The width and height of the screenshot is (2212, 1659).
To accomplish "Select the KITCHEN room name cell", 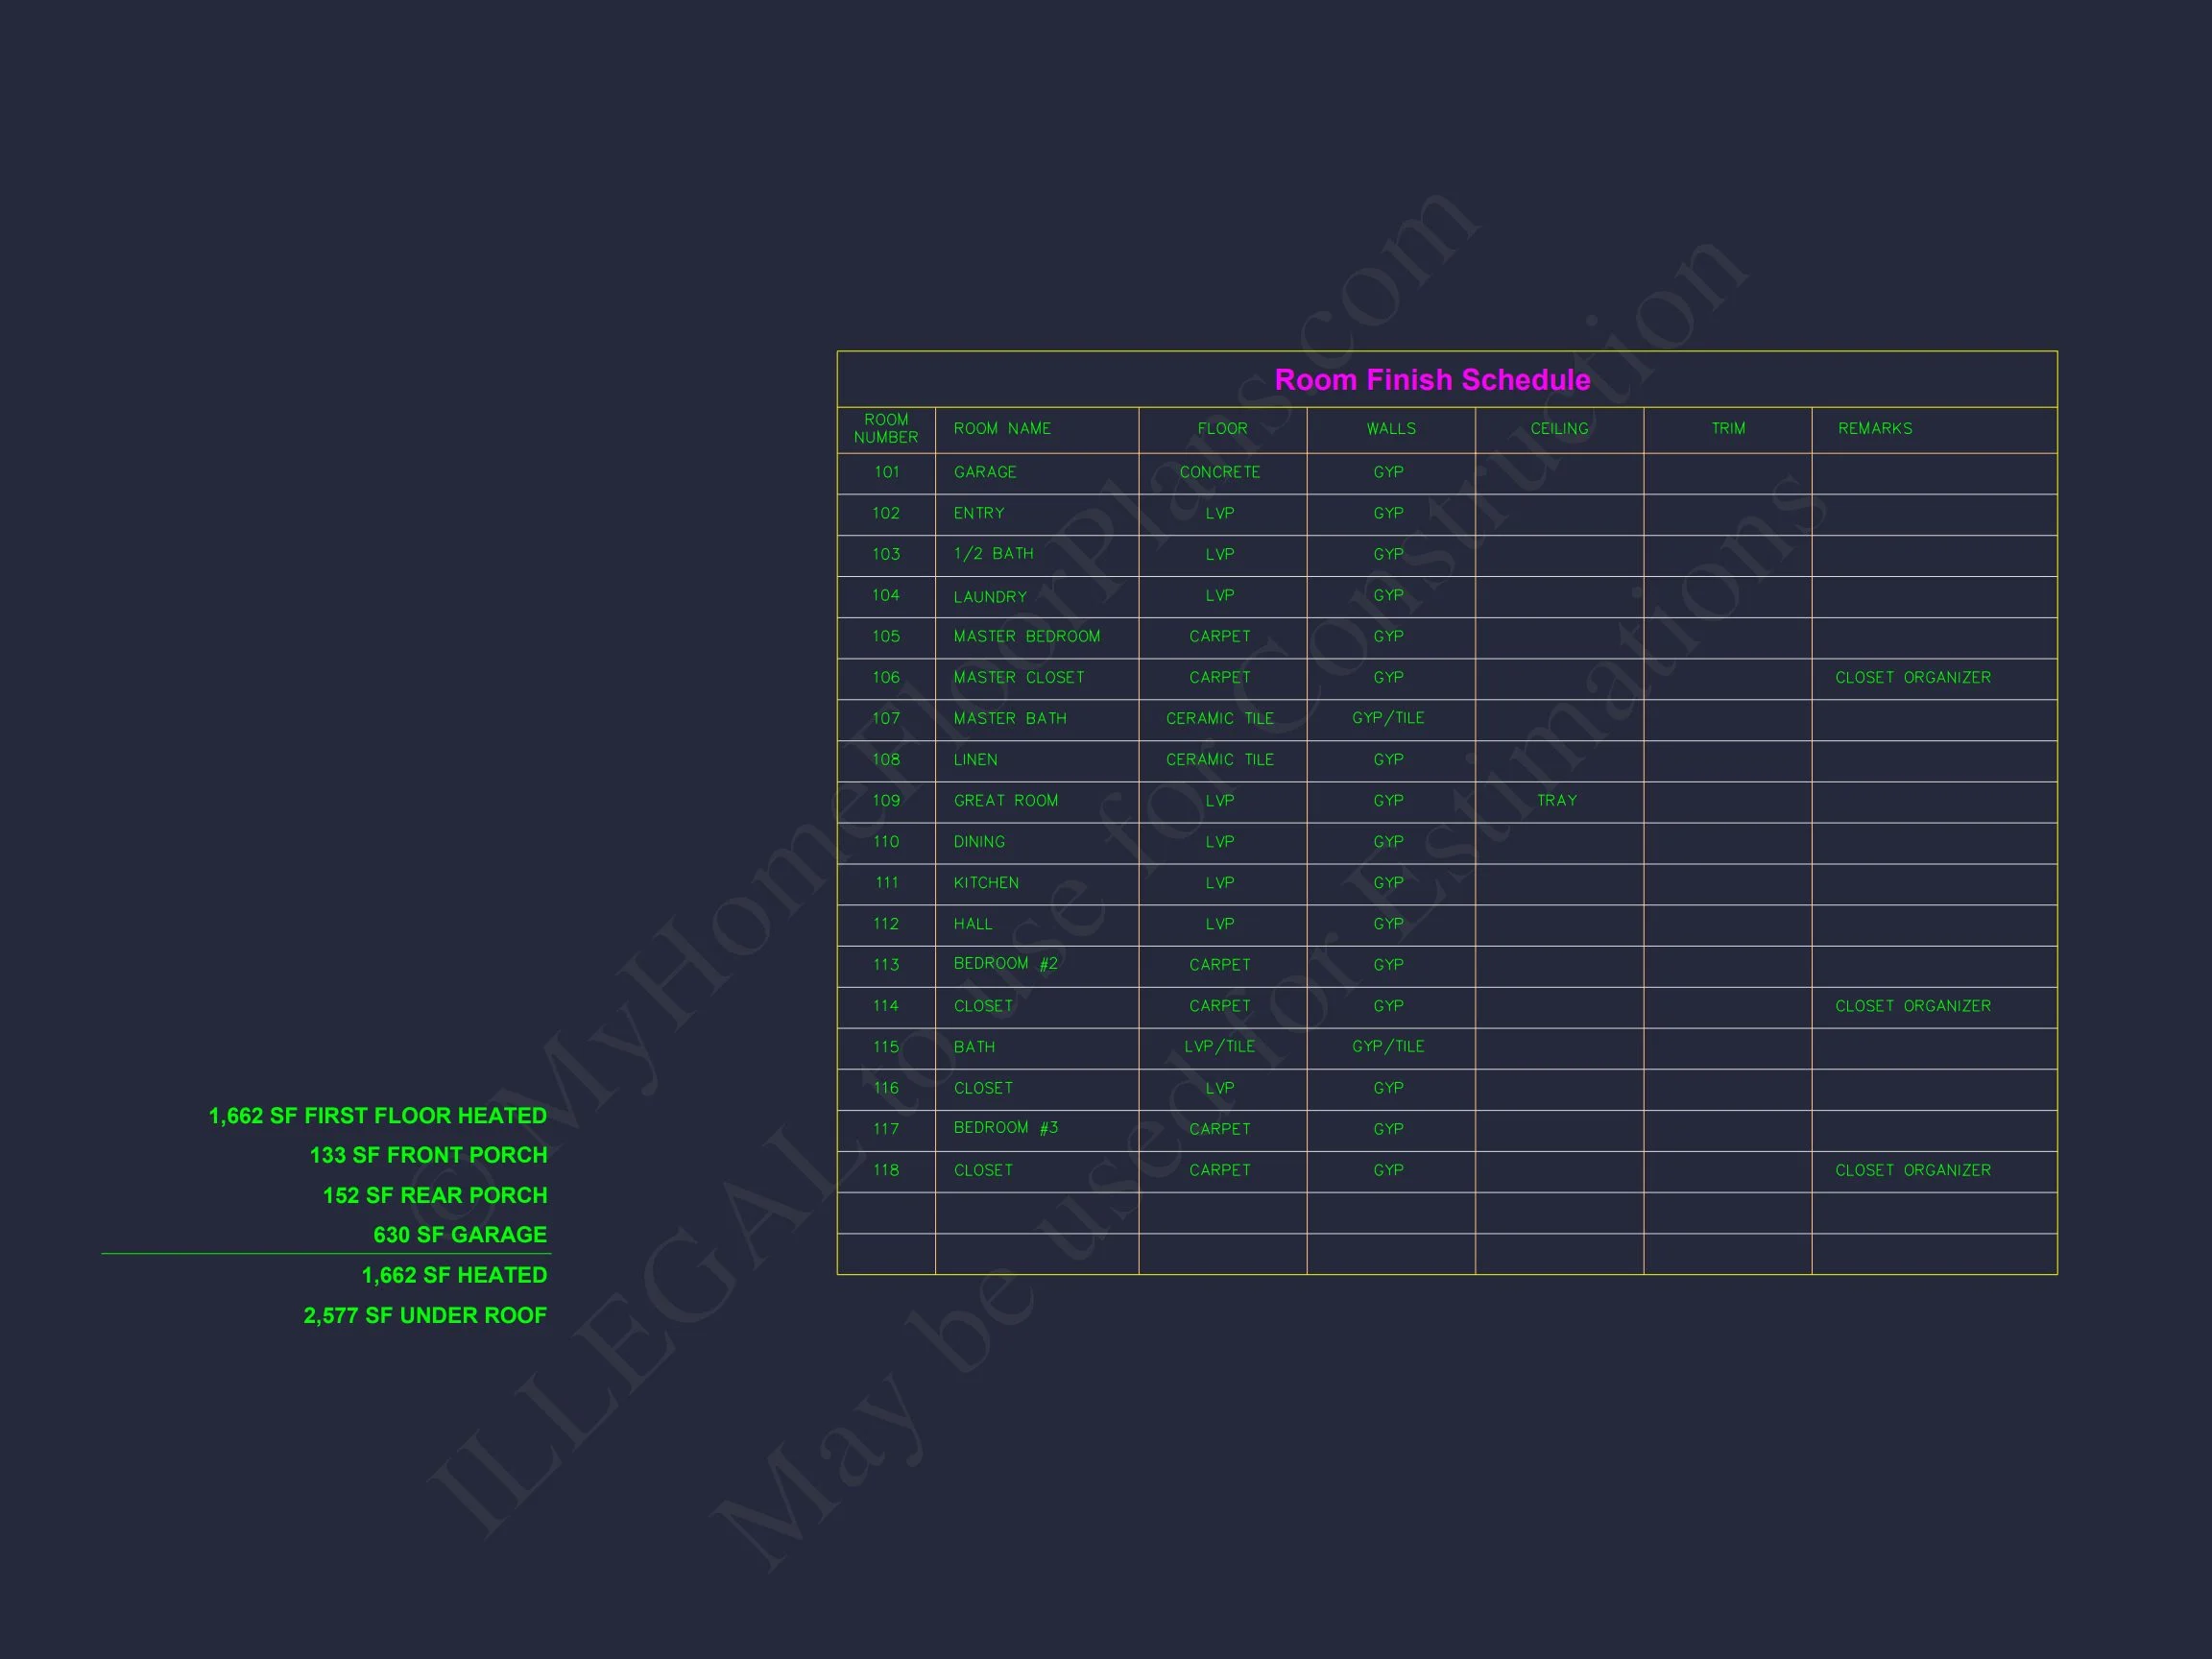I will pos(986,883).
